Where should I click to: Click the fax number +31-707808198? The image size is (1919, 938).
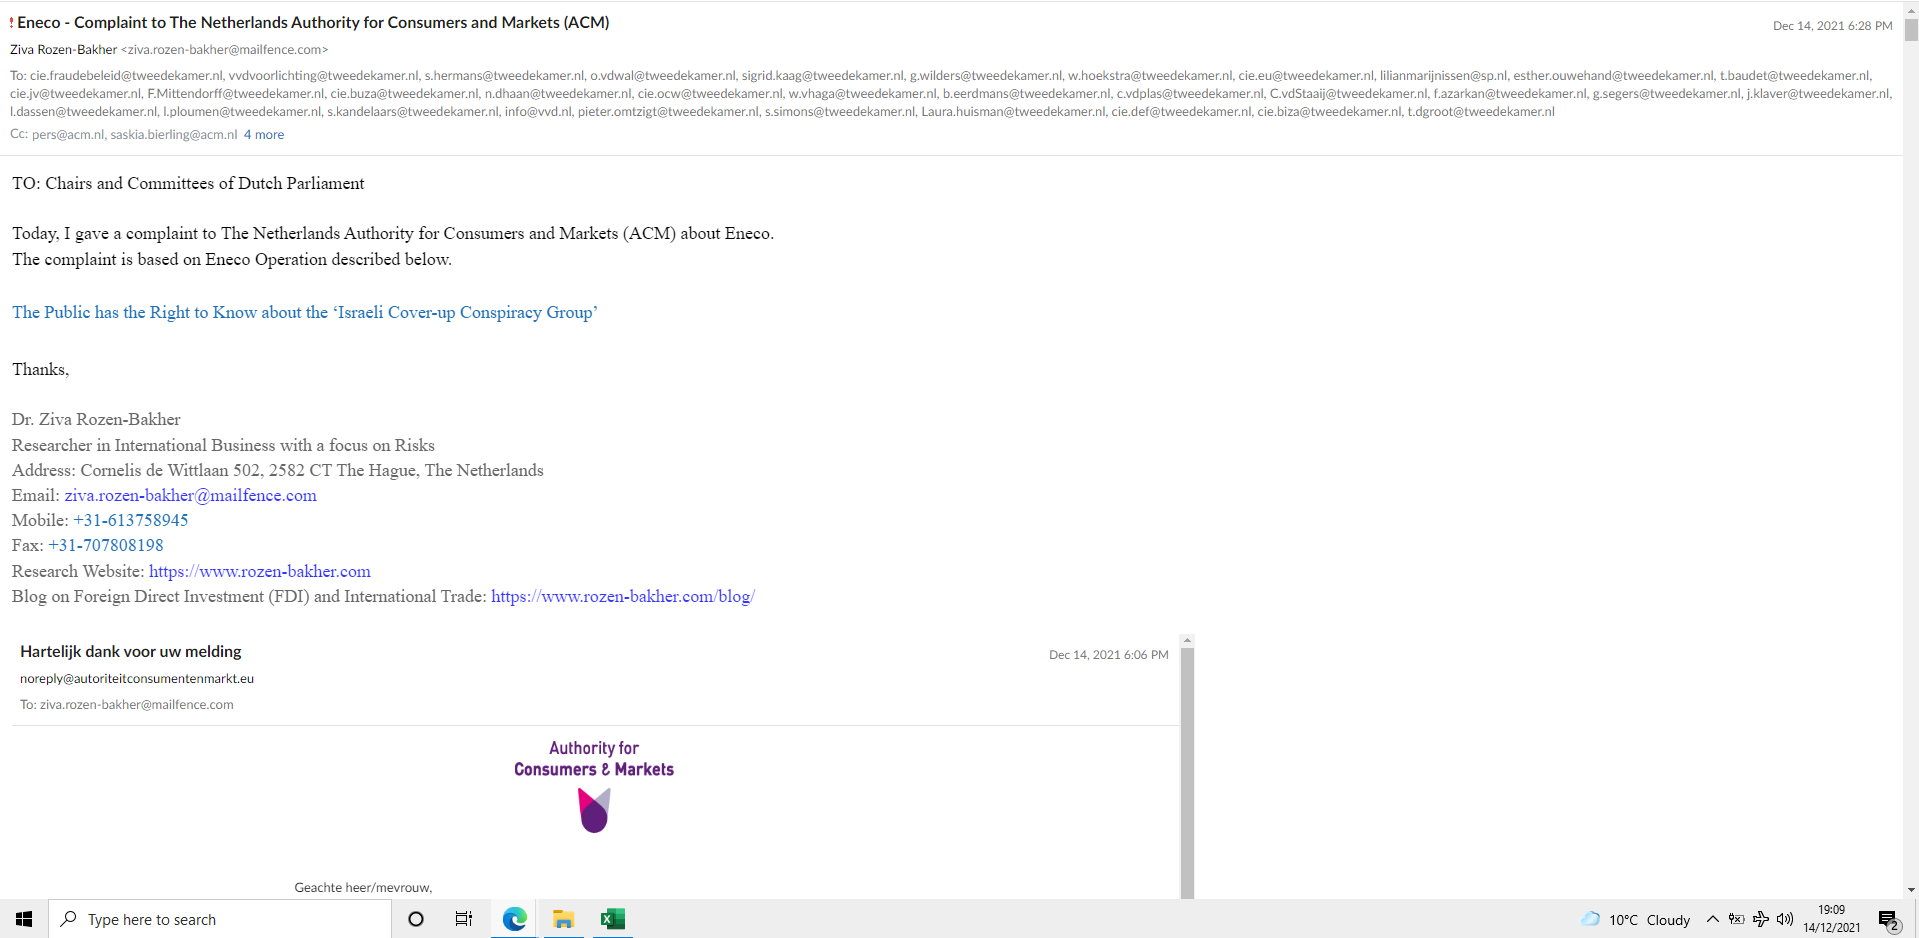pyautogui.click(x=106, y=545)
